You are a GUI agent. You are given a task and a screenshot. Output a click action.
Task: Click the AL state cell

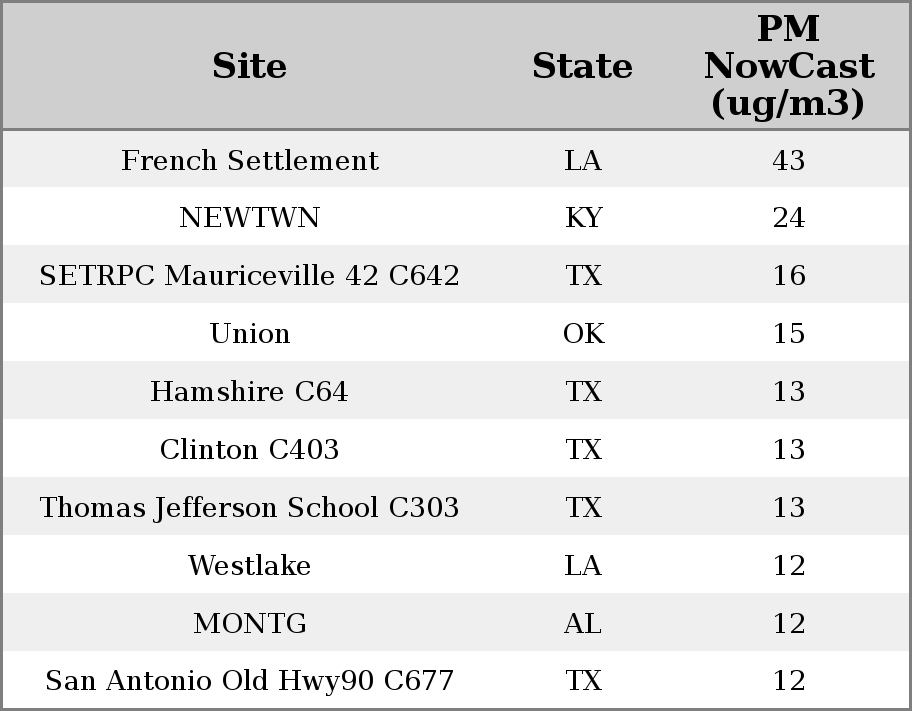click(583, 623)
